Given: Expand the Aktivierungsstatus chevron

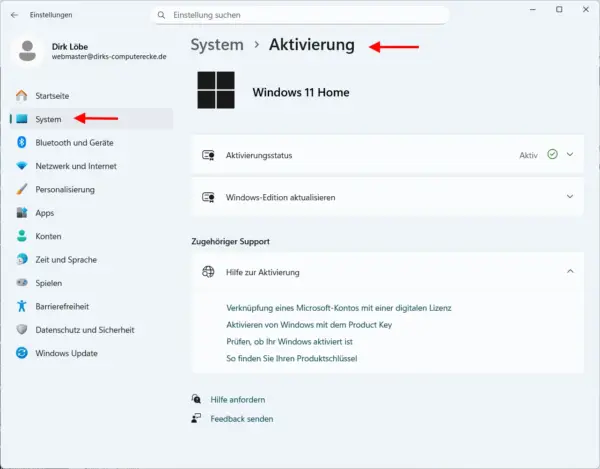Looking at the screenshot, I should pos(570,155).
